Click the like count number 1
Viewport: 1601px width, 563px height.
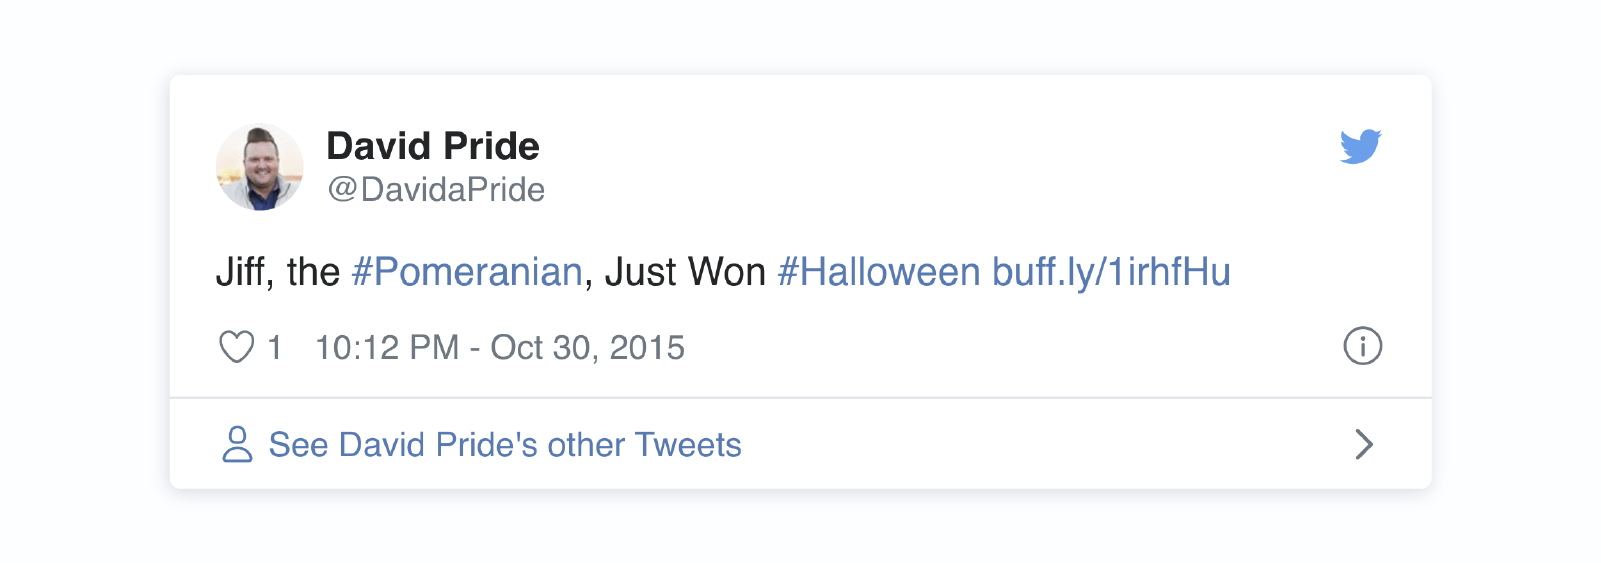tap(275, 347)
